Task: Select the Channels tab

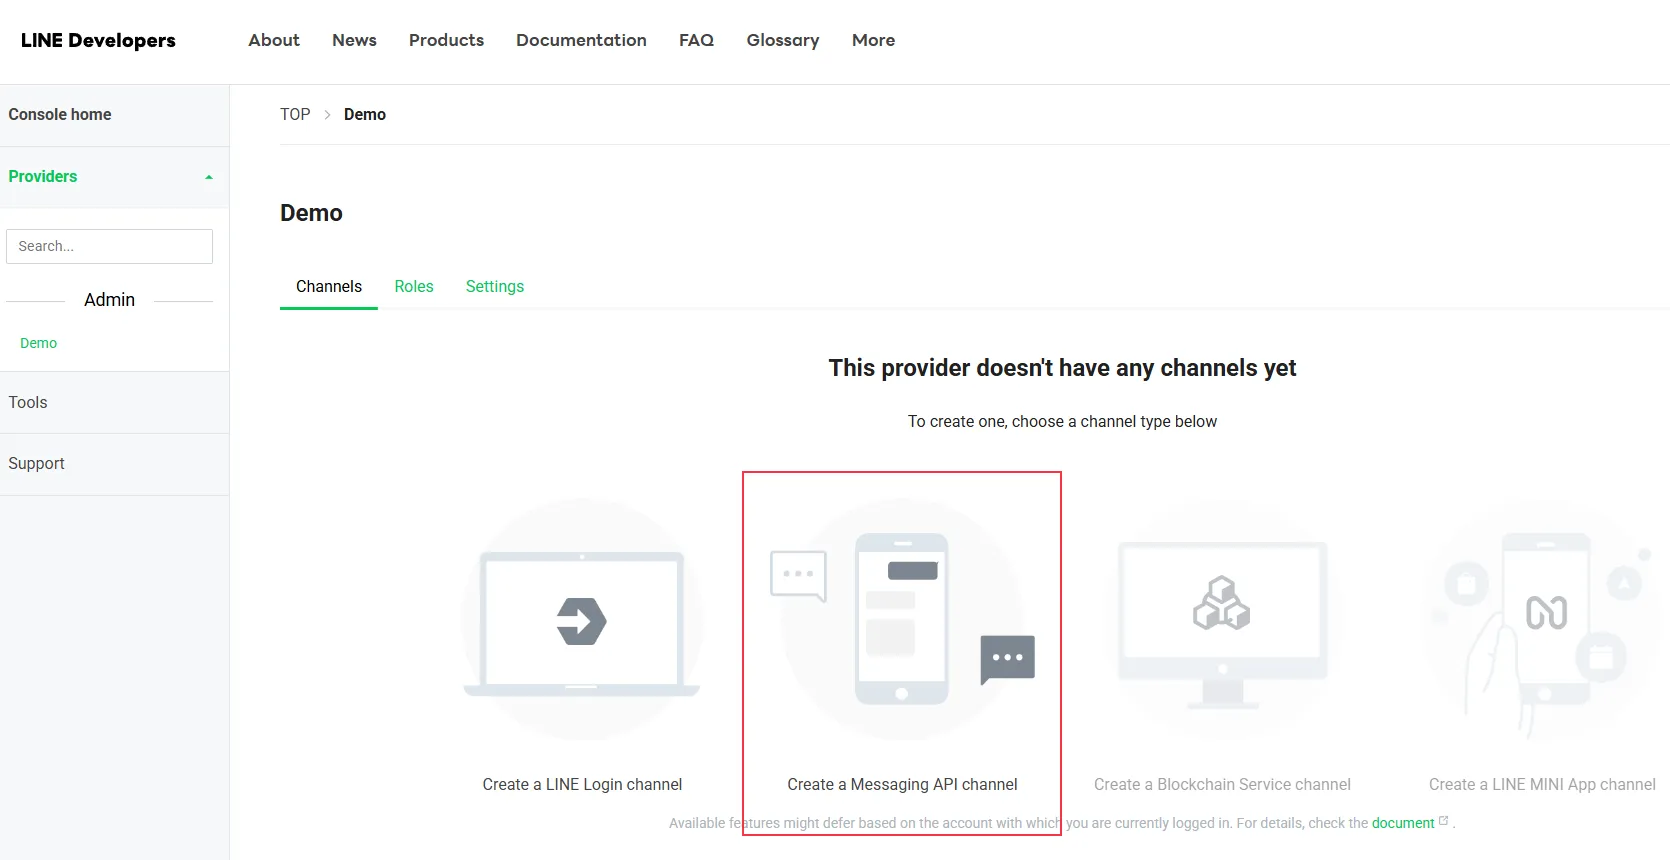Action: (329, 287)
